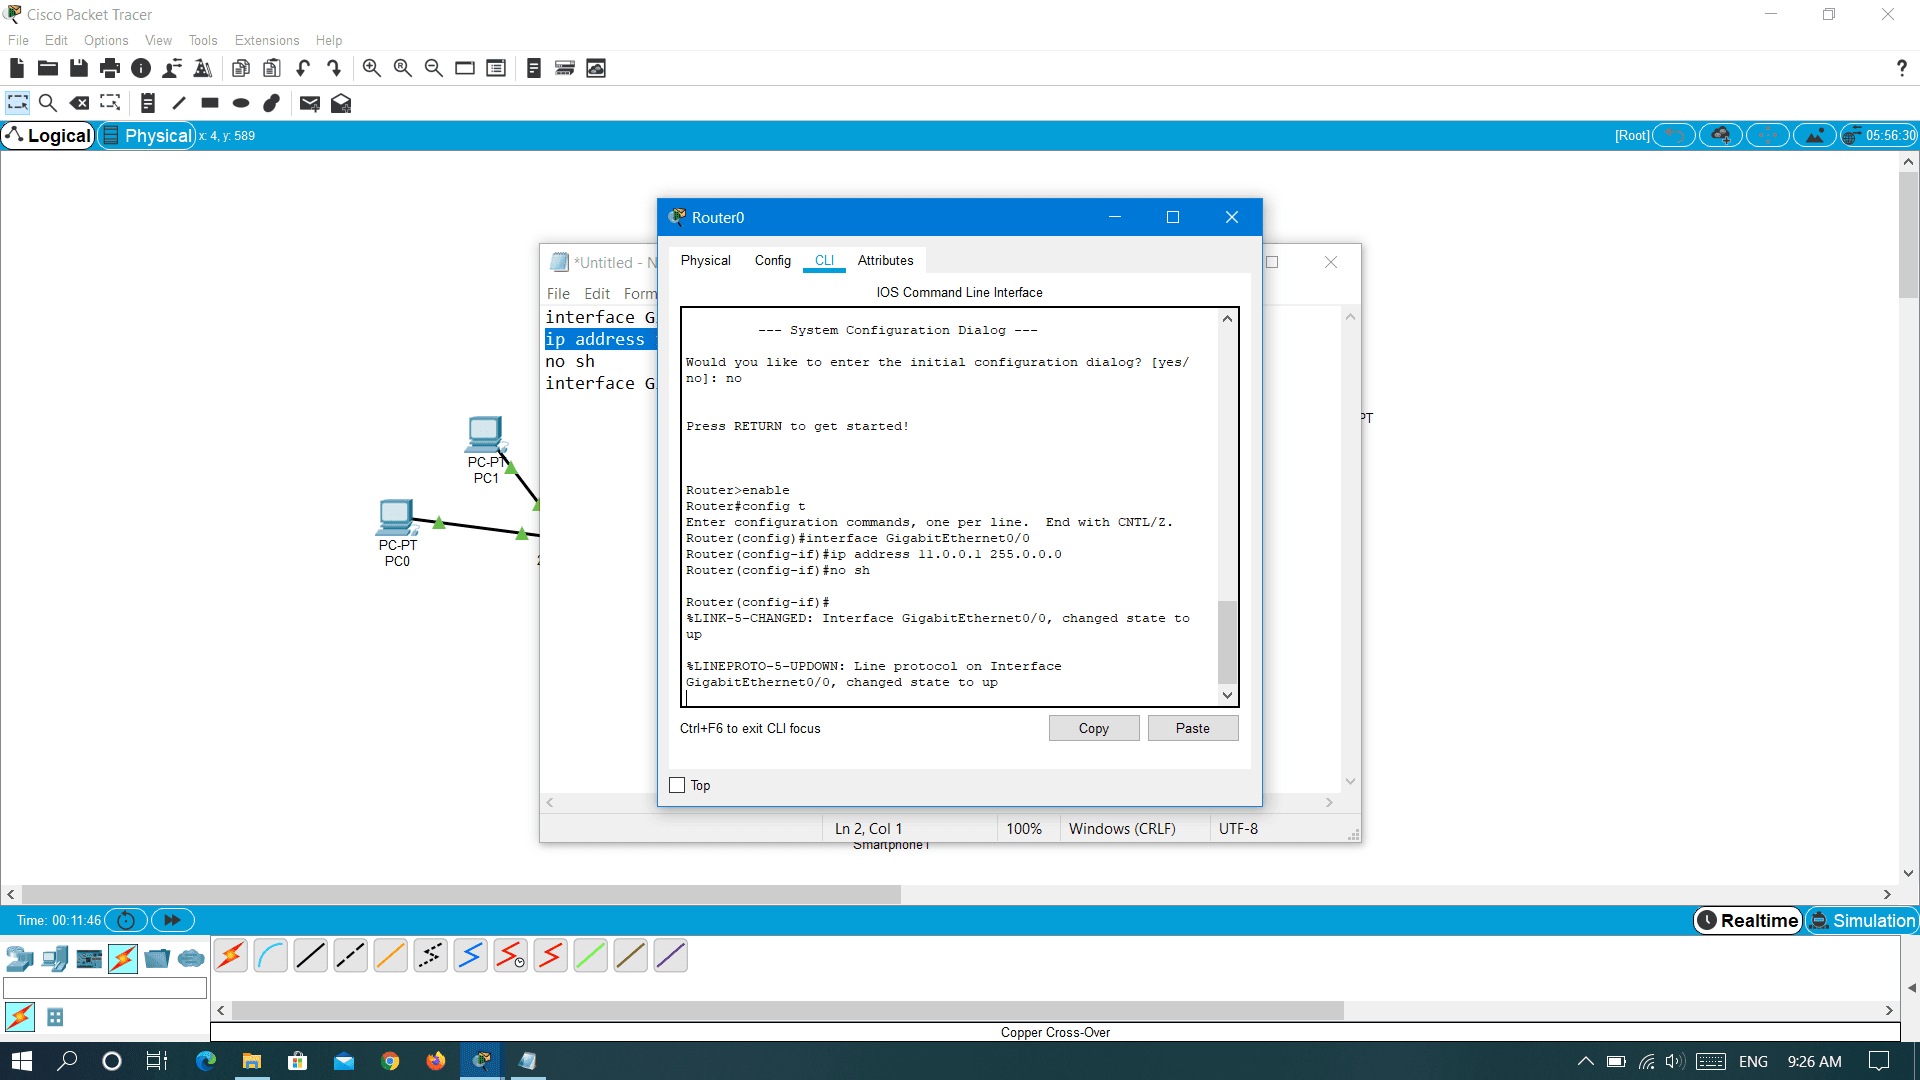Open the Windows Start menu
This screenshot has height=1080, width=1920.
pos(21,1061)
